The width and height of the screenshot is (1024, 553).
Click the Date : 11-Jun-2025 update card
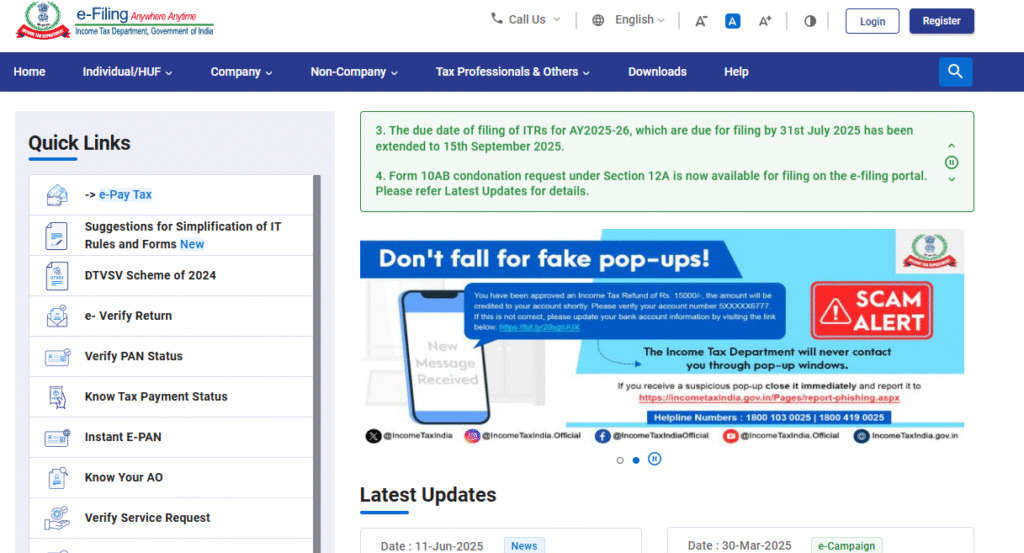pos(501,541)
